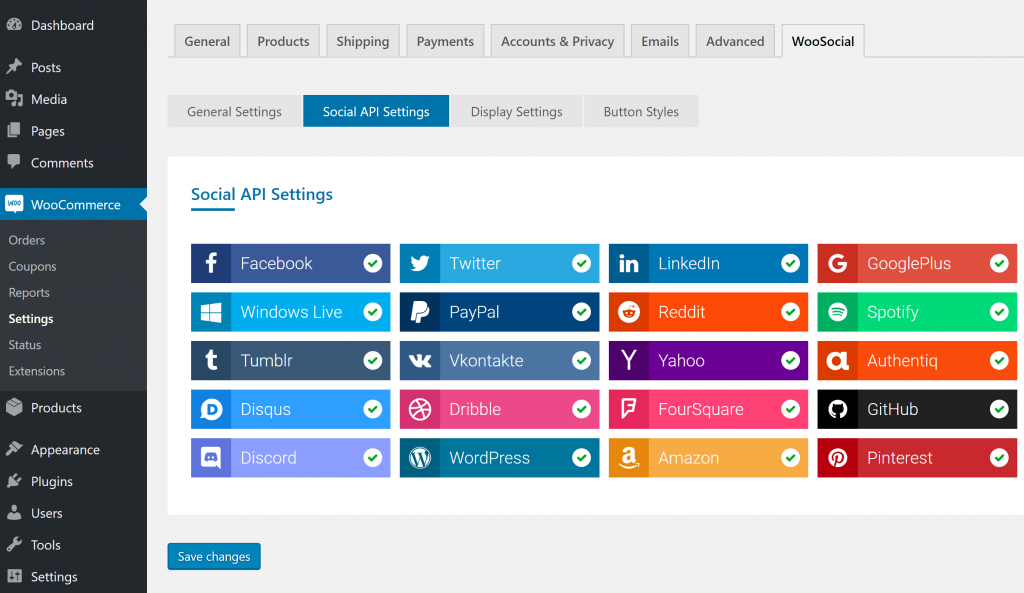The width and height of the screenshot is (1024, 593).
Task: Click the Authentiq logo icon
Action: click(x=837, y=361)
